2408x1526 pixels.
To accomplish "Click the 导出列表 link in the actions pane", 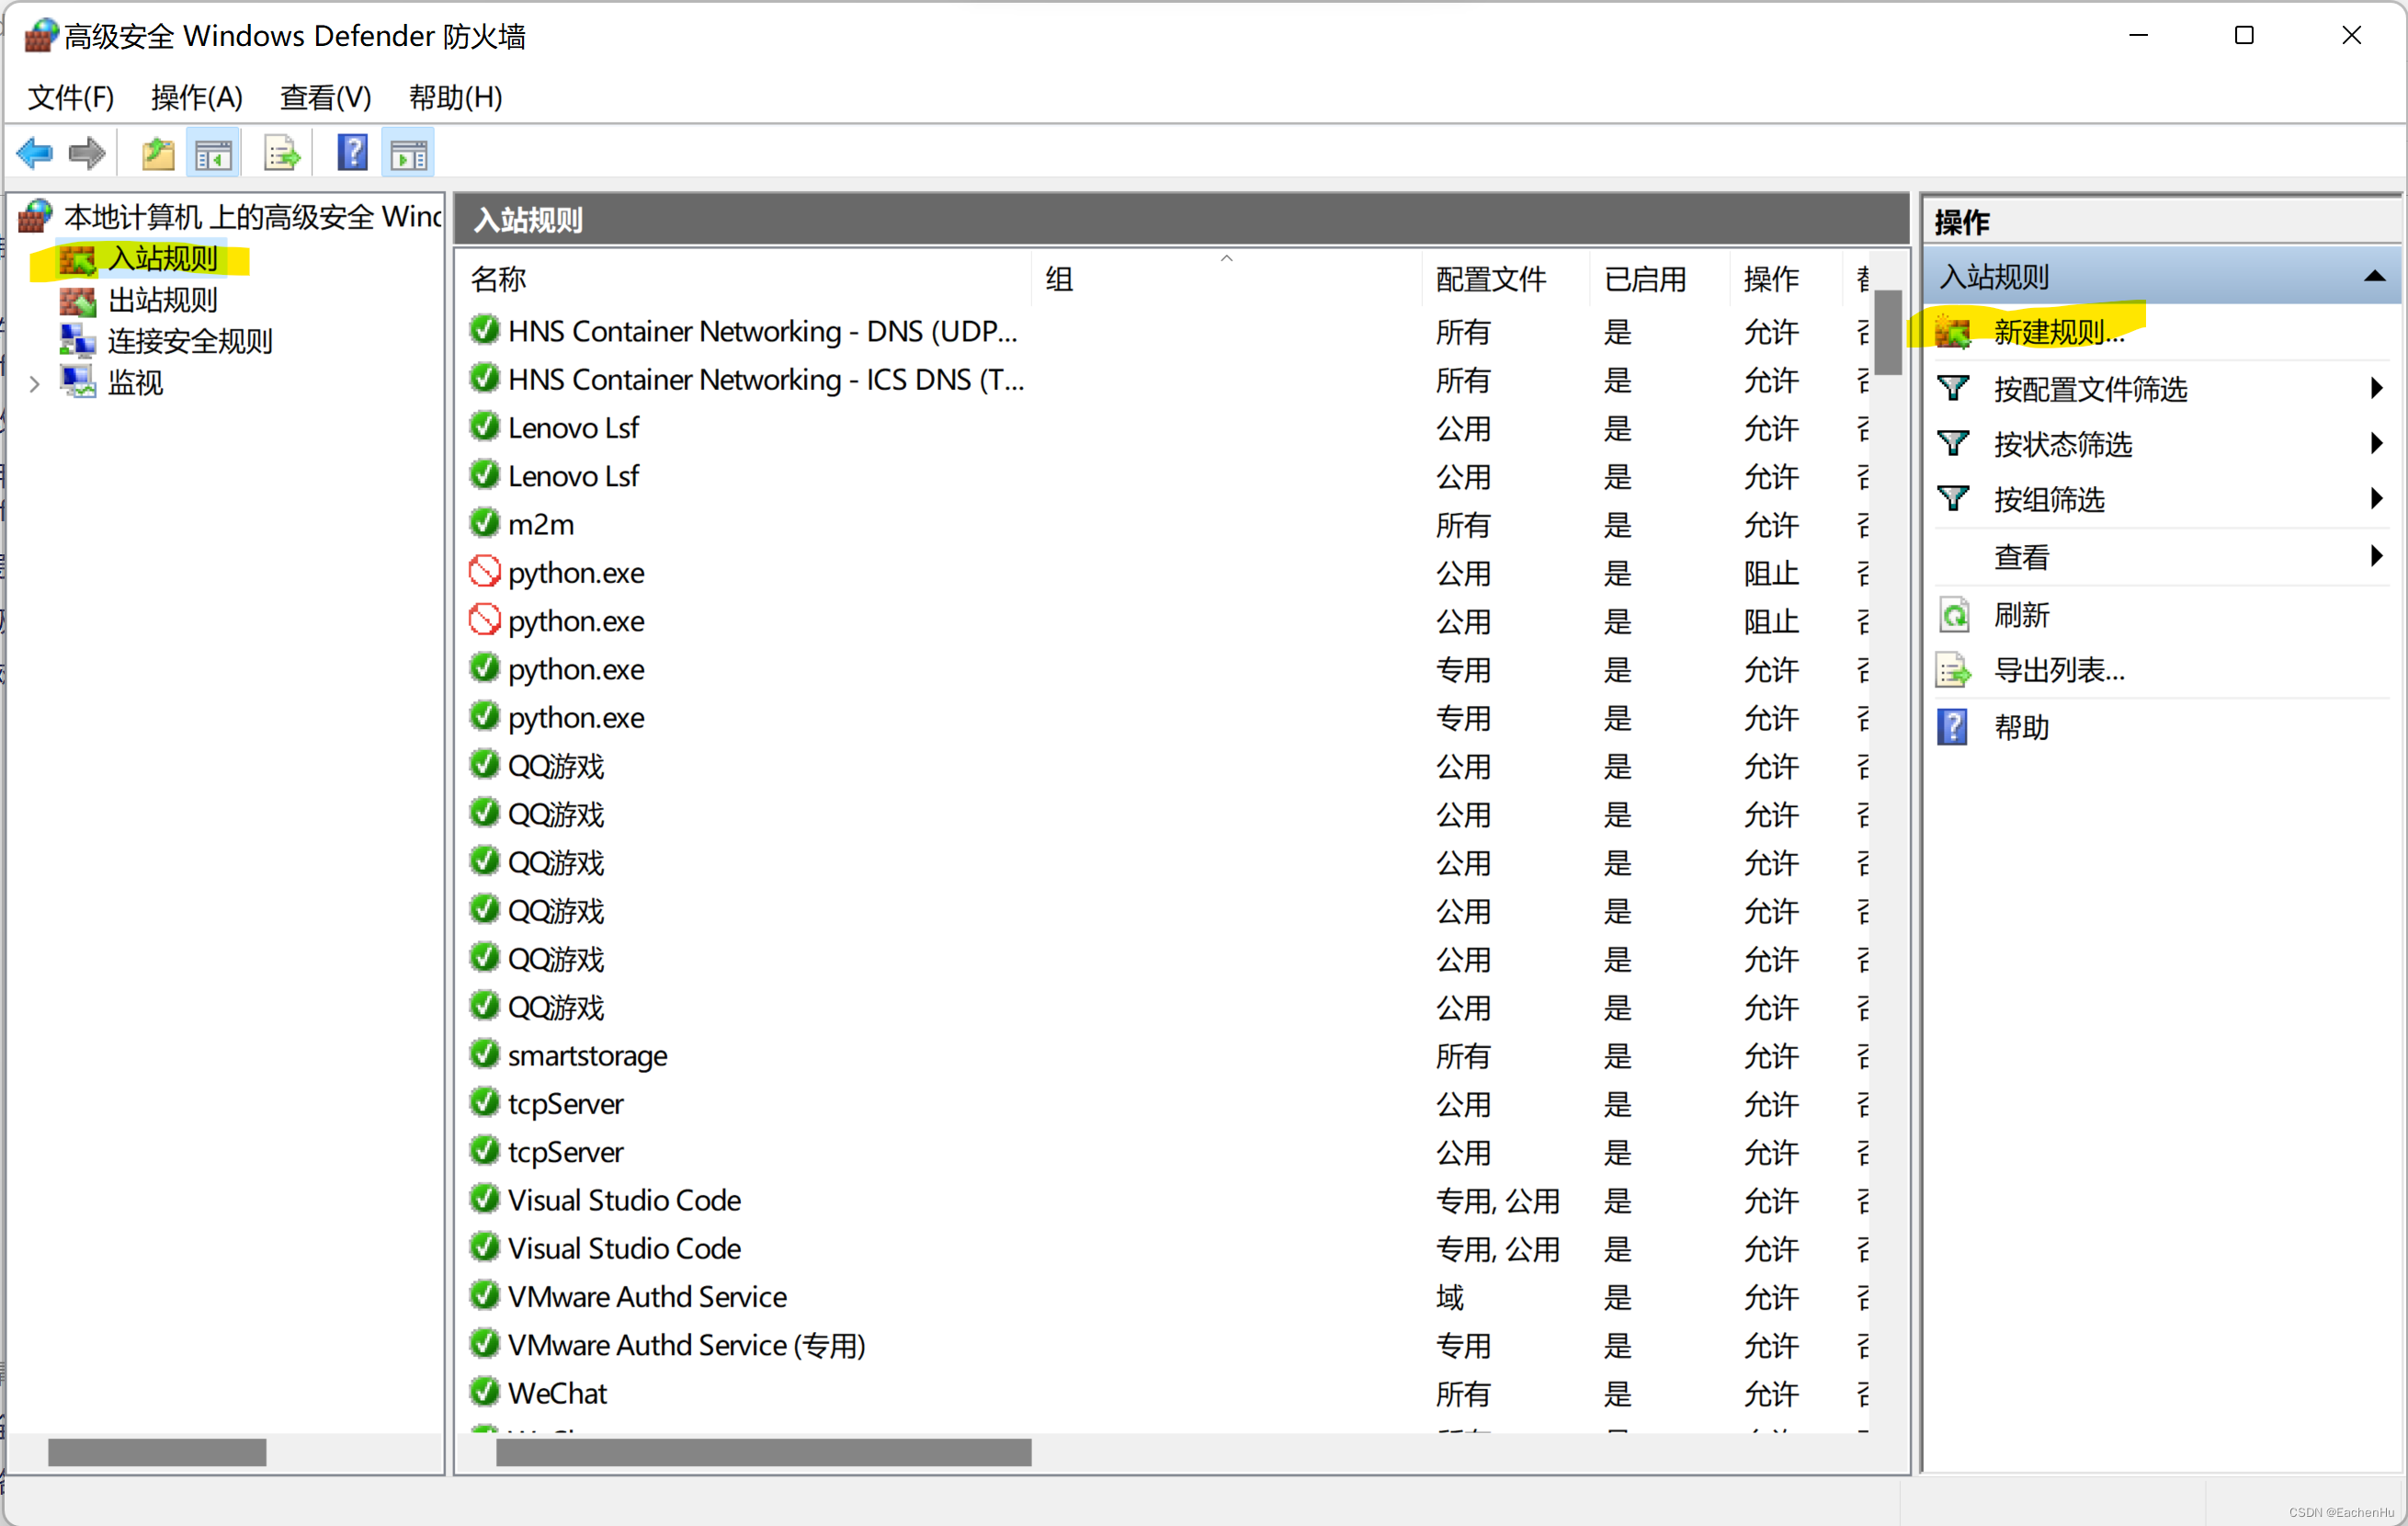I will [2059, 671].
